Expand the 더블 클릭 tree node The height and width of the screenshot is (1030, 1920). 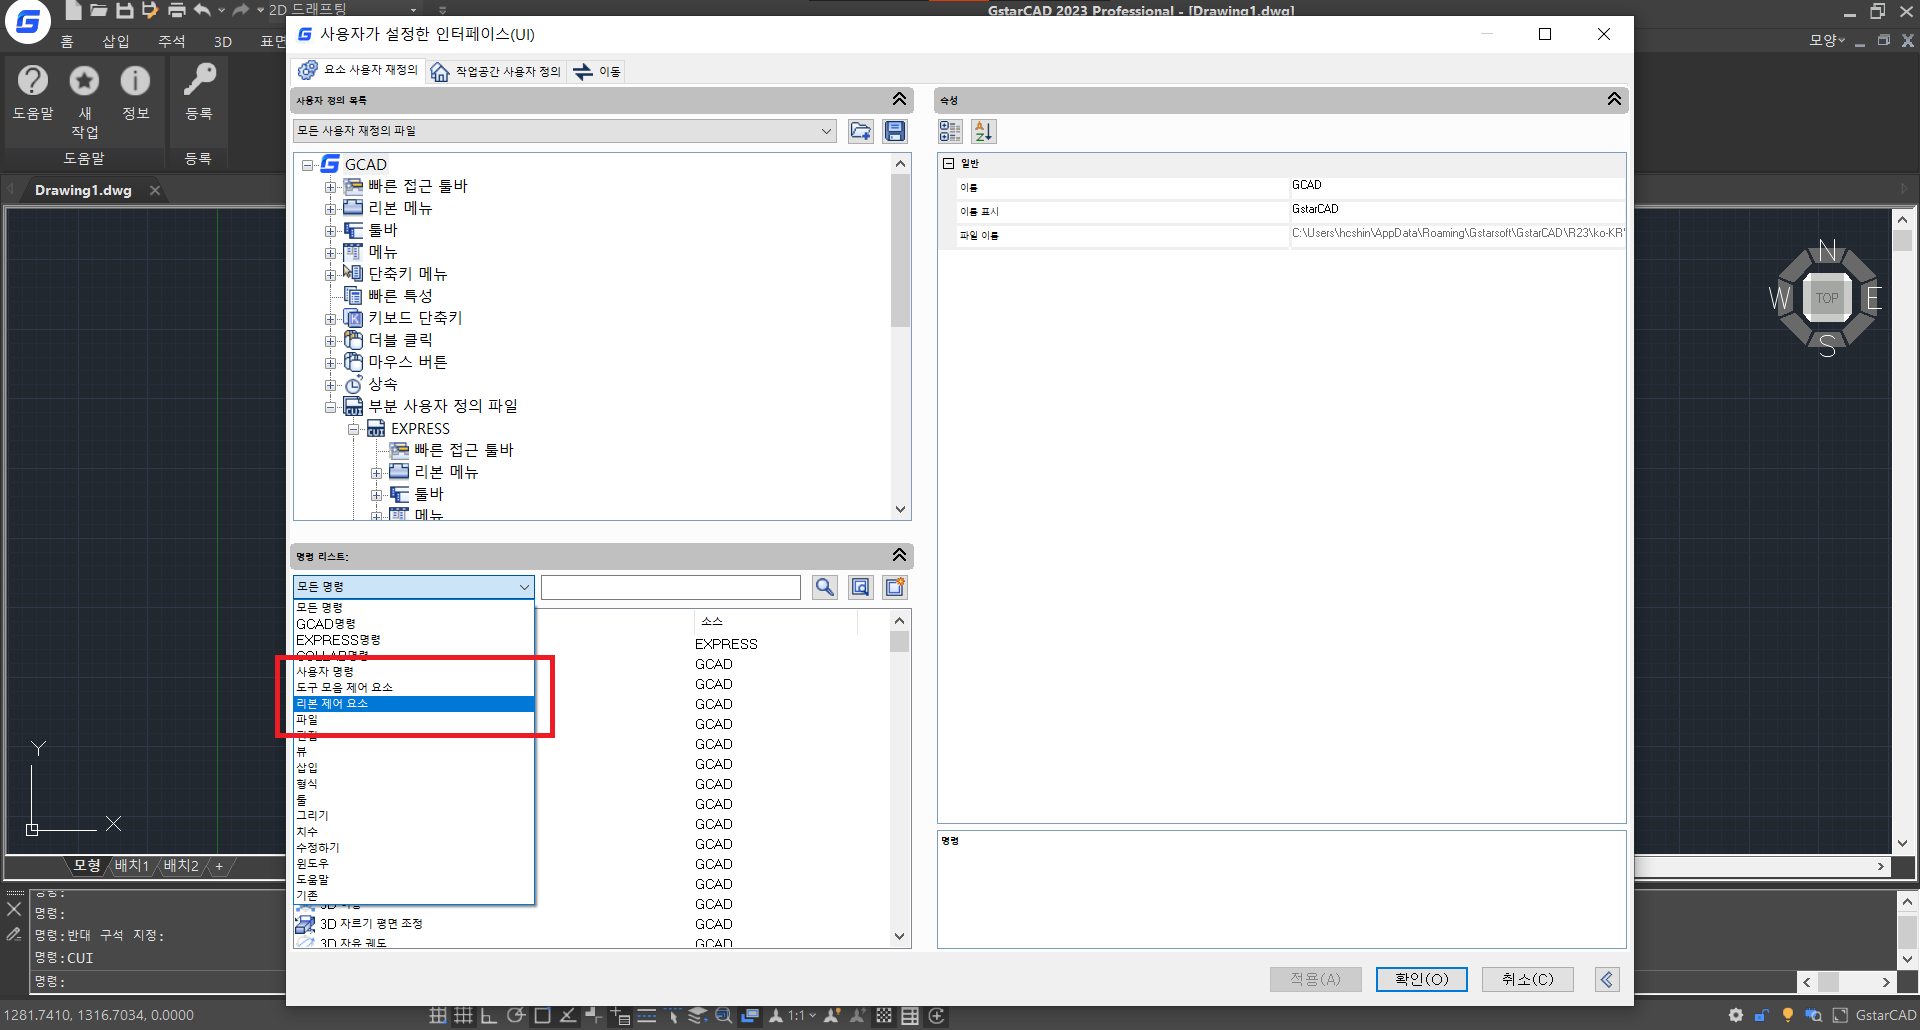330,341
